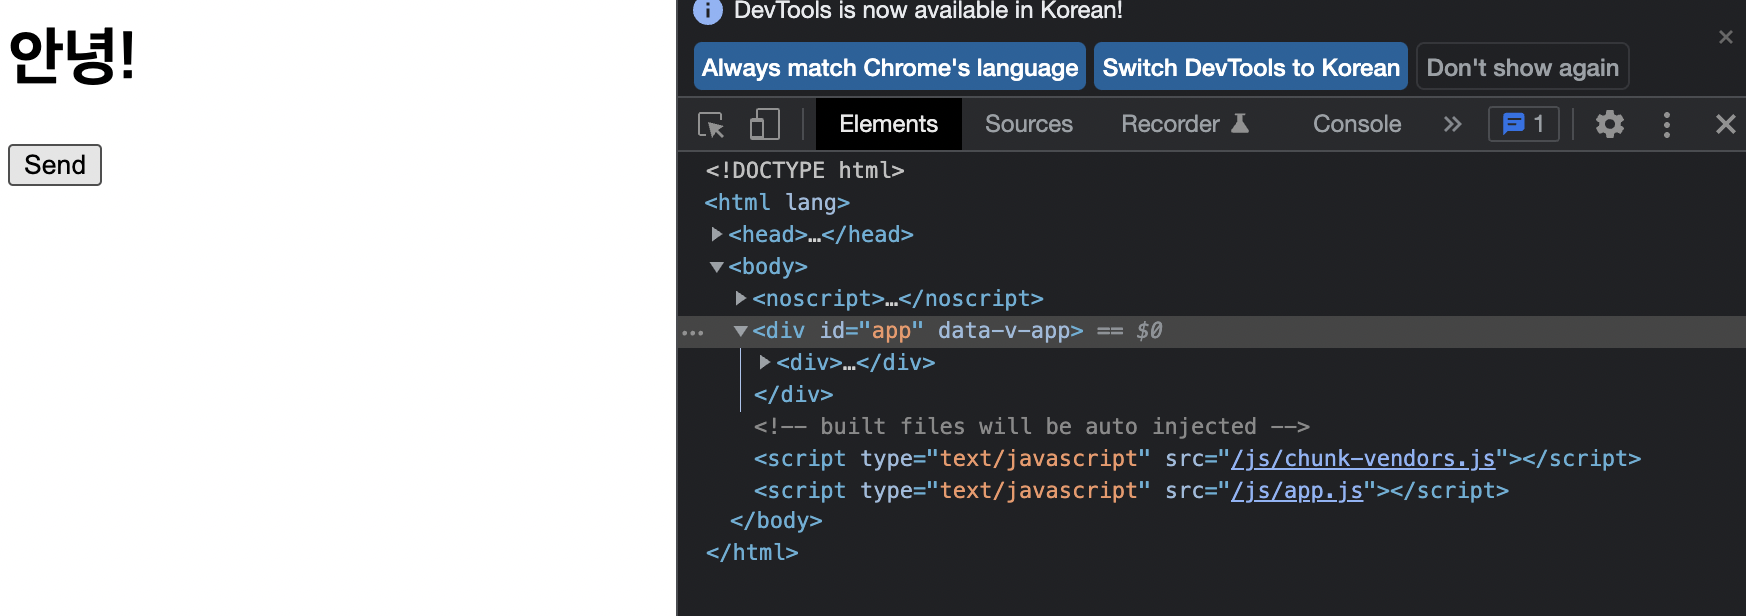
Task: Click the Send button on the page
Action: pos(55,165)
